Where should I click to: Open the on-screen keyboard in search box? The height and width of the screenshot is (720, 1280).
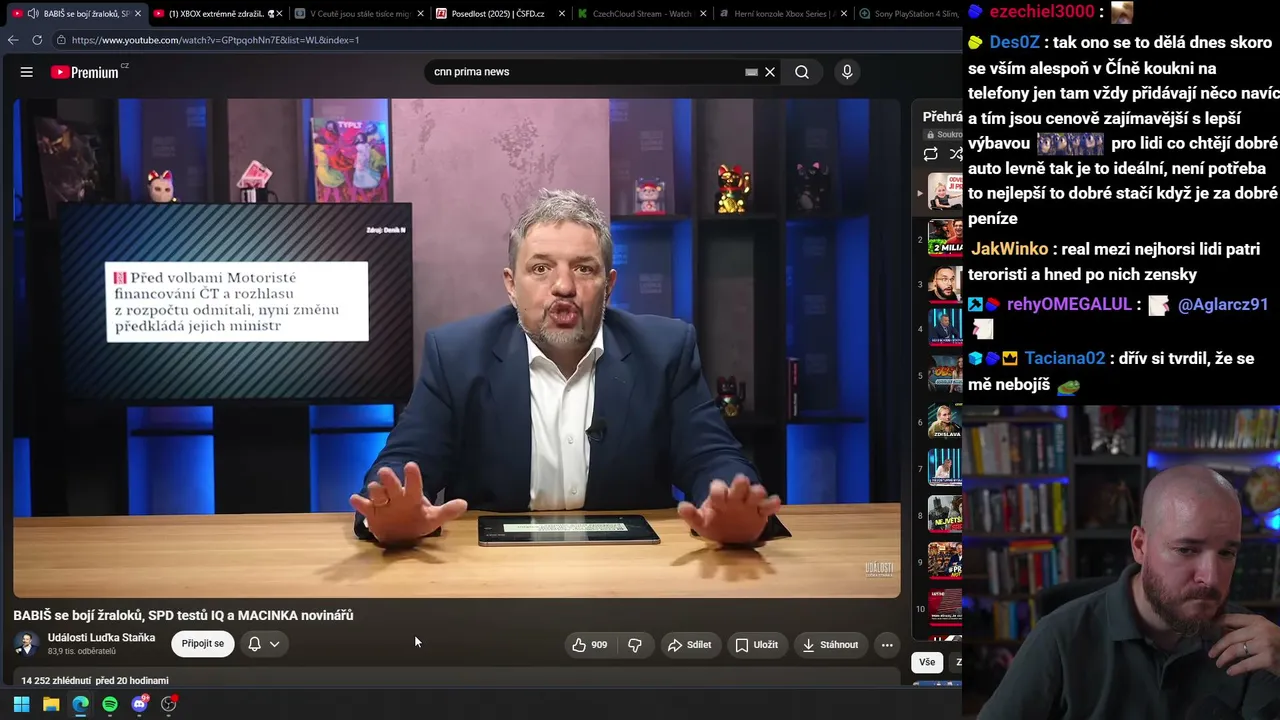pyautogui.click(x=751, y=72)
